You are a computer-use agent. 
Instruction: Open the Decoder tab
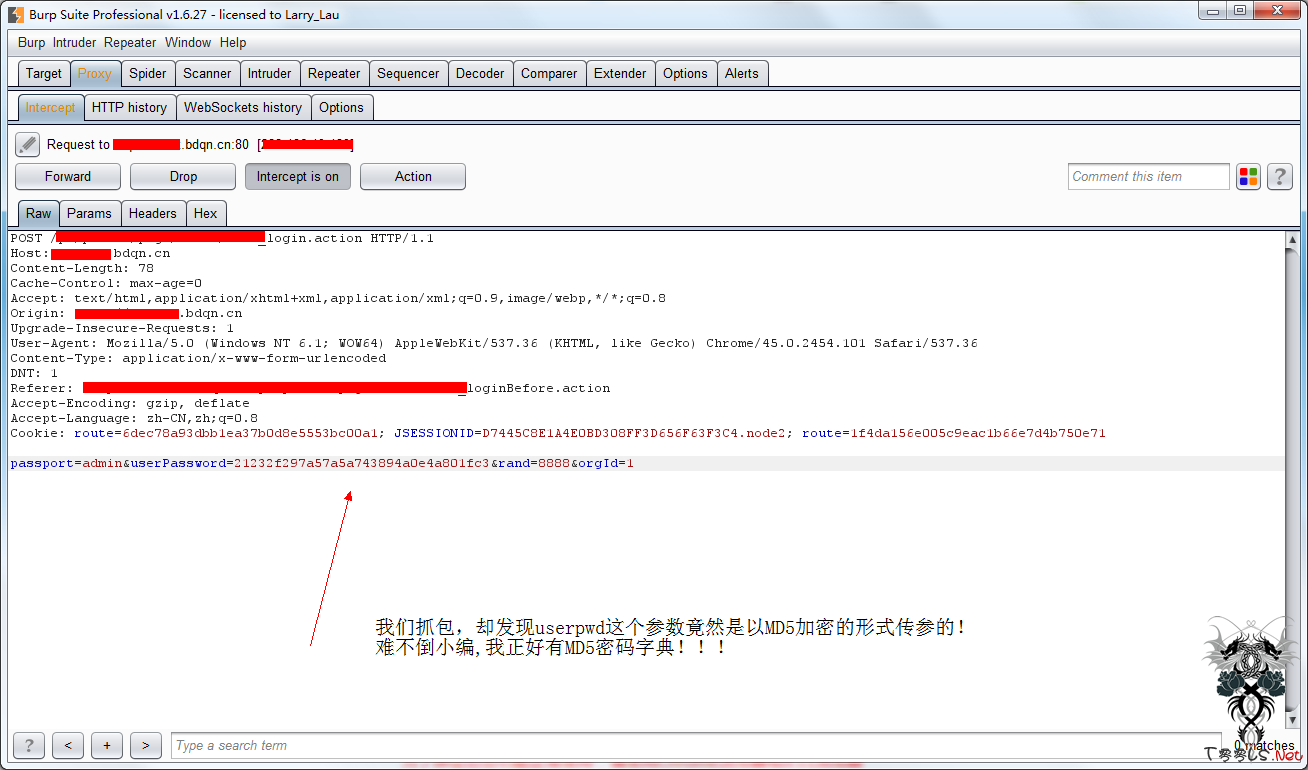[x=480, y=73]
